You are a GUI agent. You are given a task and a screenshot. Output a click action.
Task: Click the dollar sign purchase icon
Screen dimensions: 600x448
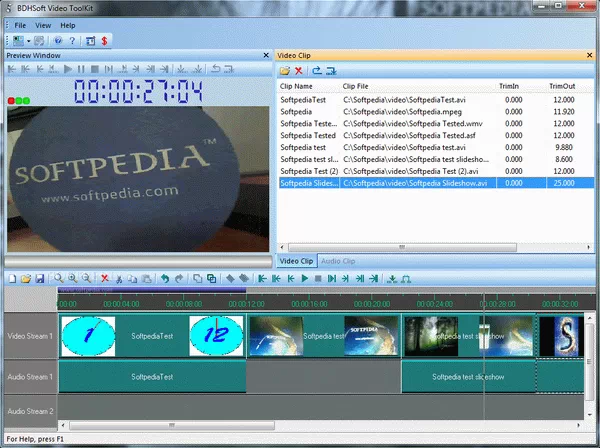pyautogui.click(x=105, y=40)
